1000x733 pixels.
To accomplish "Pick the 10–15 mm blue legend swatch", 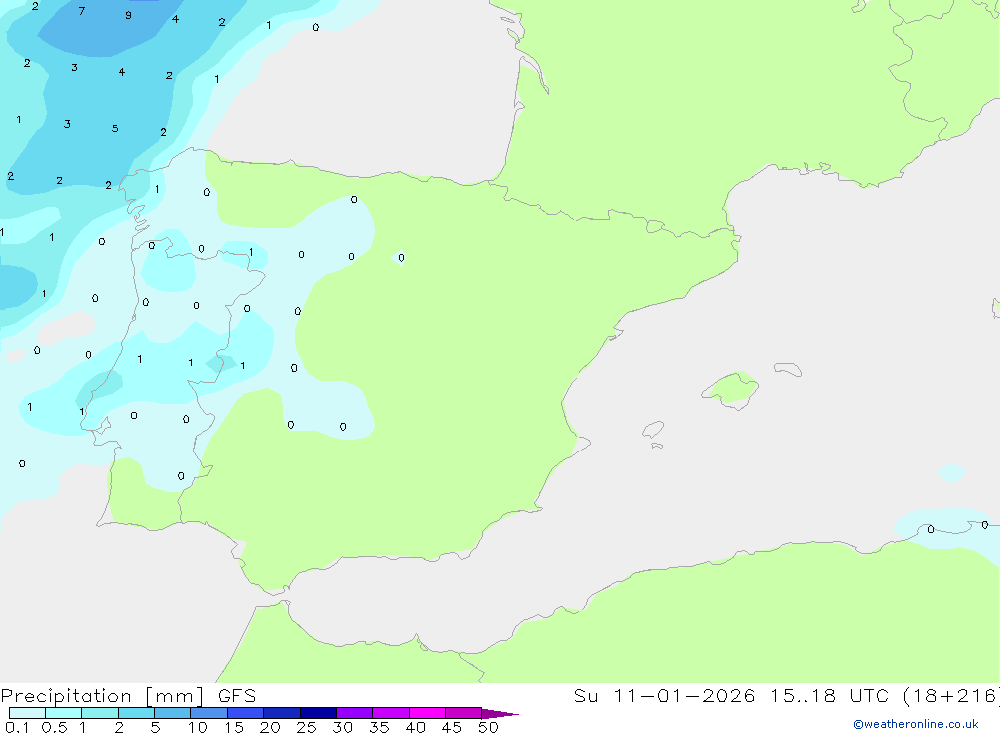I will (209, 713).
